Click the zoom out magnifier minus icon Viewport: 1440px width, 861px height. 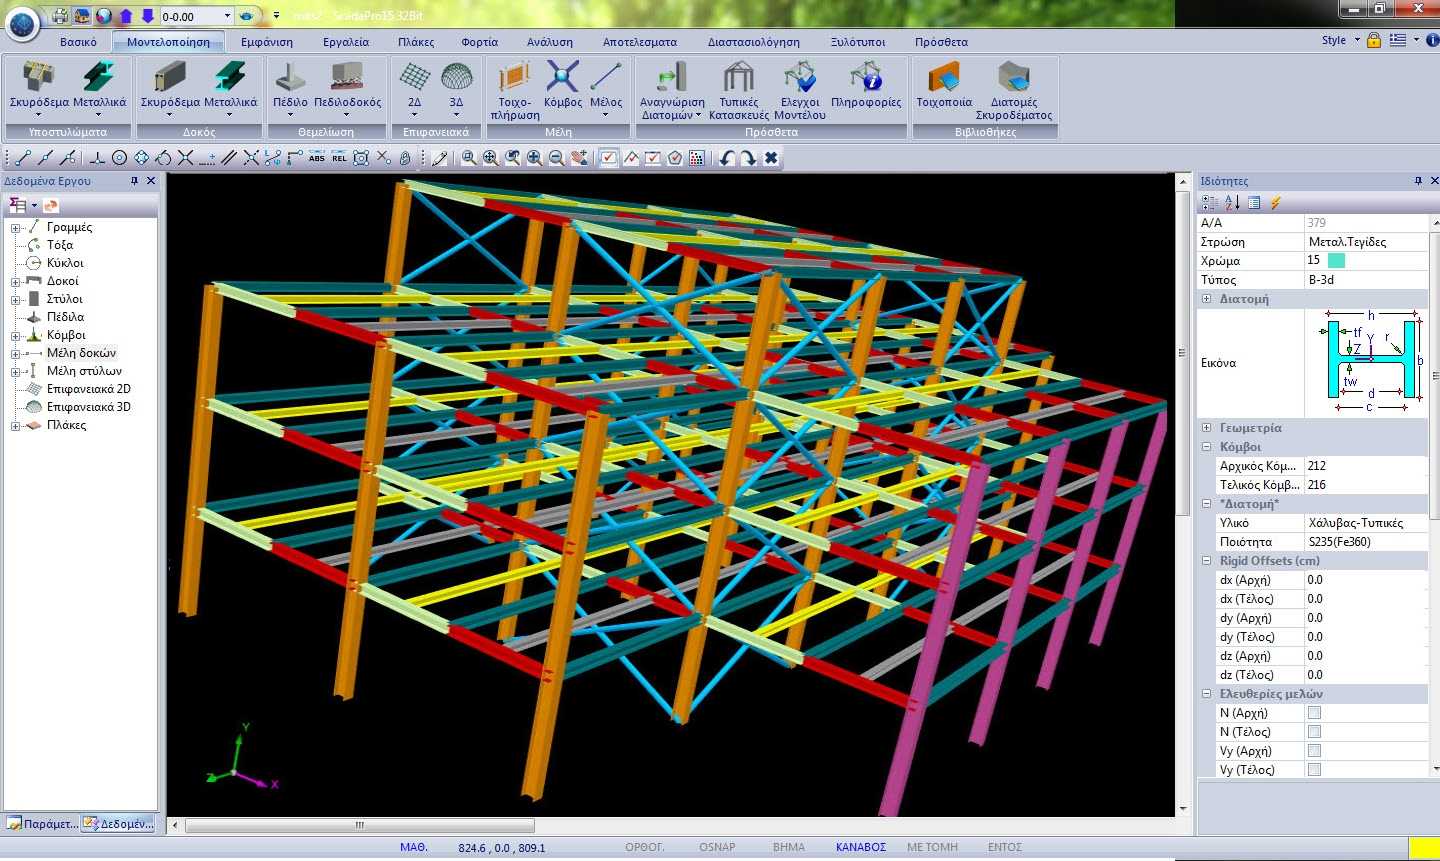(x=557, y=158)
